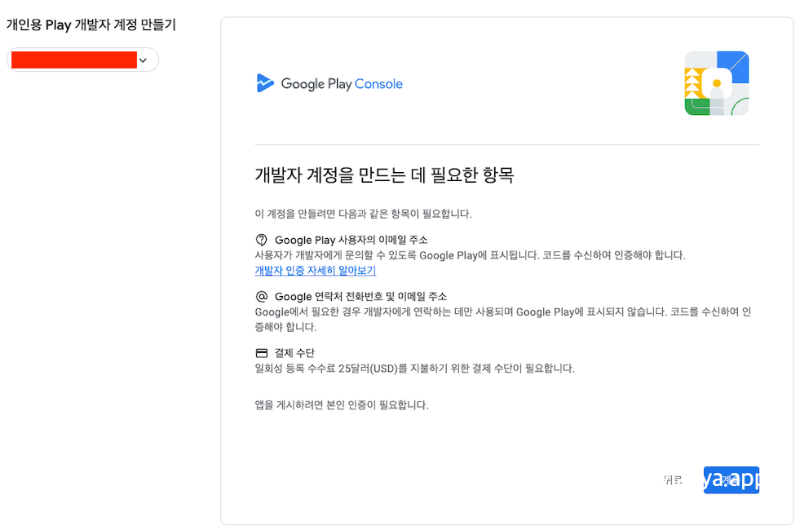
Task: Click the 일회성 등록 수수료 25달러(USD) description
Action: pos(414,368)
